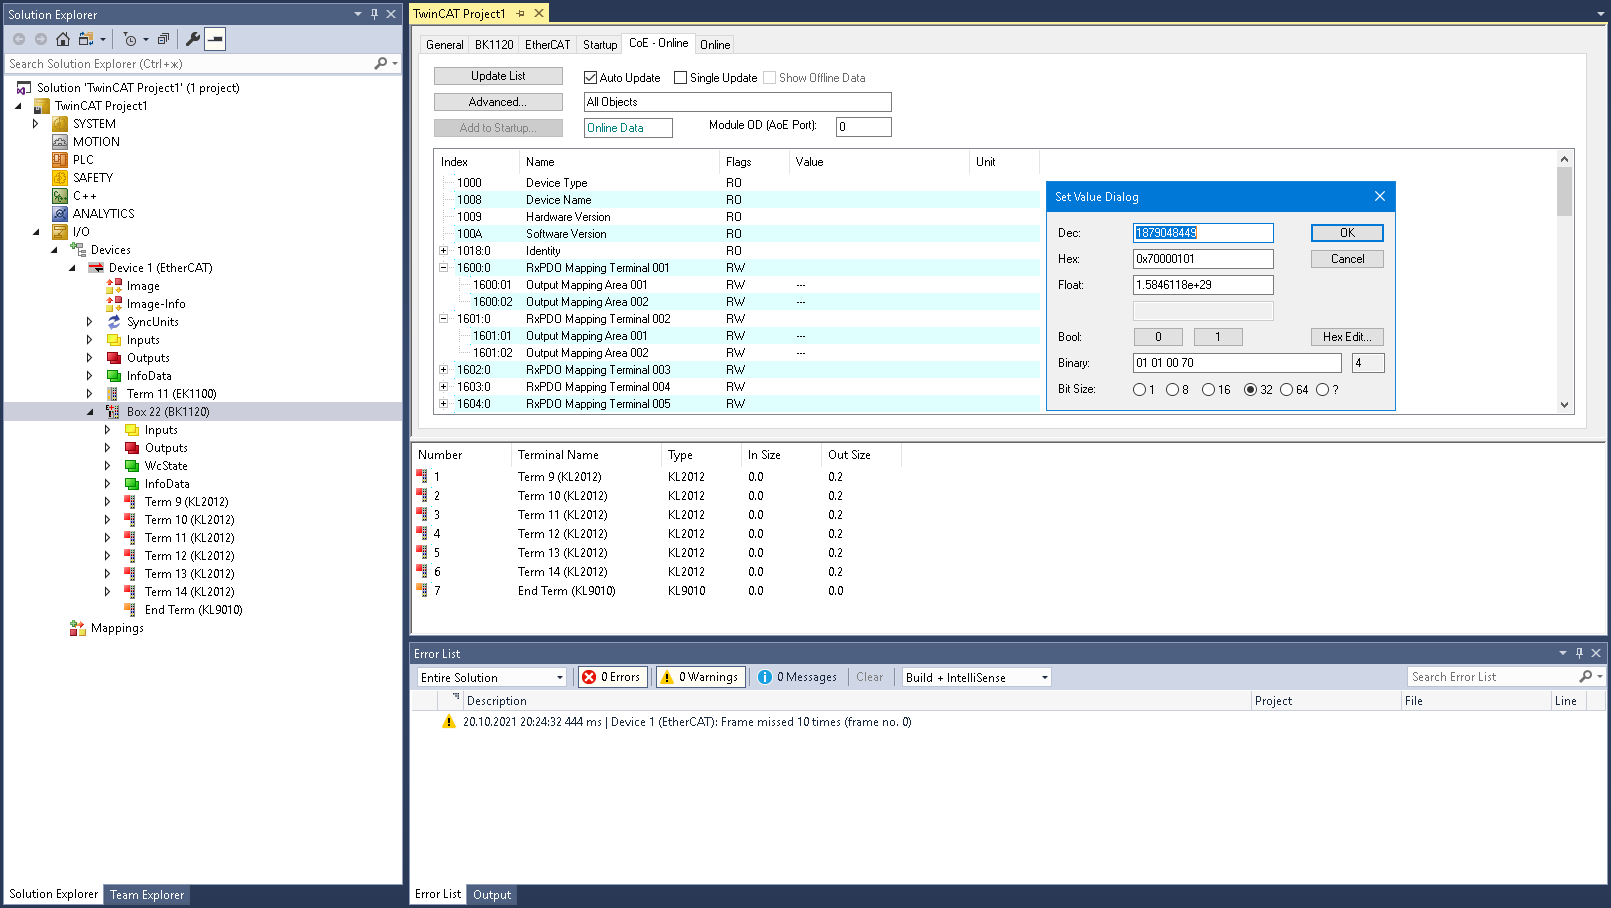The width and height of the screenshot is (1611, 908).
Task: Pin the TwinCAT Project1 document tab
Action: pos(521,13)
